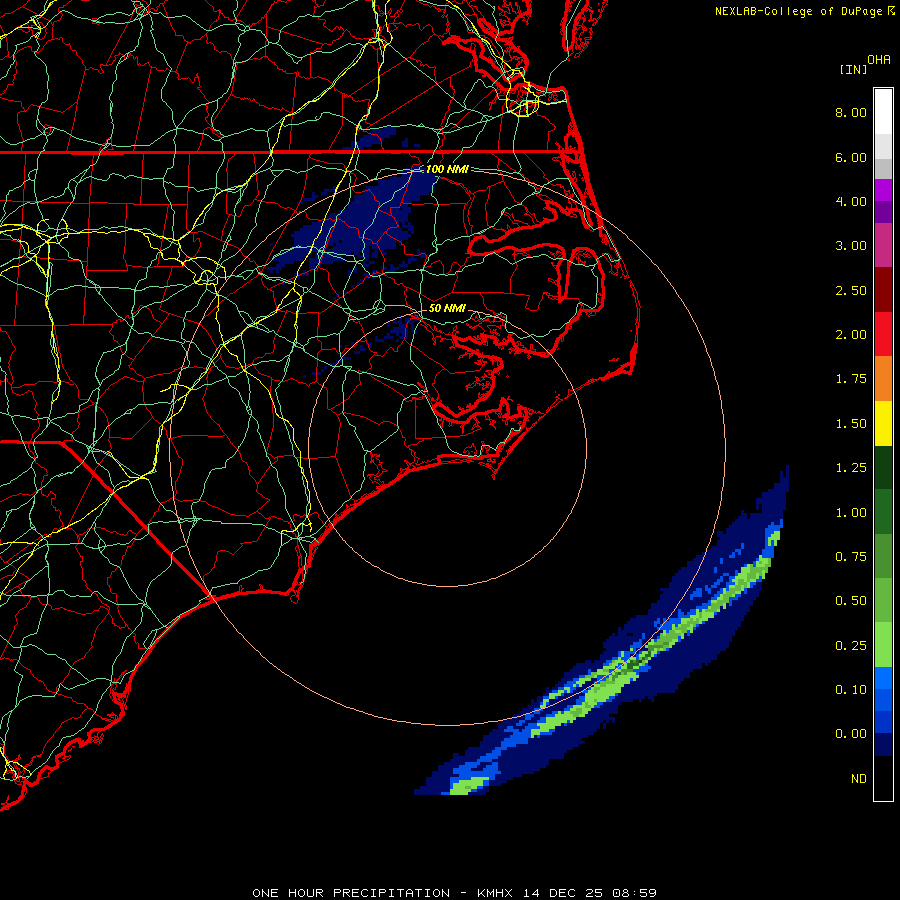Click the 0.50 legend value
This screenshot has width=900, height=900.
tap(851, 601)
